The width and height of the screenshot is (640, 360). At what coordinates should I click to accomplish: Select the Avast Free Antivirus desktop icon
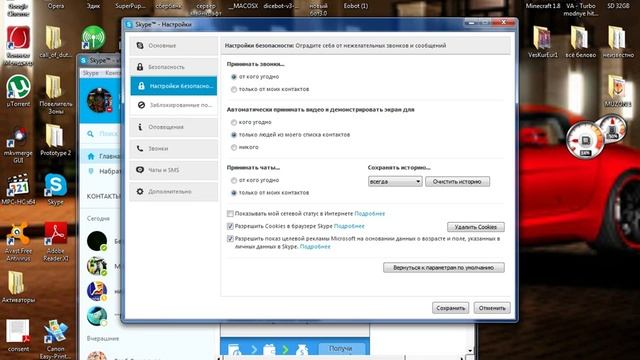tap(18, 242)
